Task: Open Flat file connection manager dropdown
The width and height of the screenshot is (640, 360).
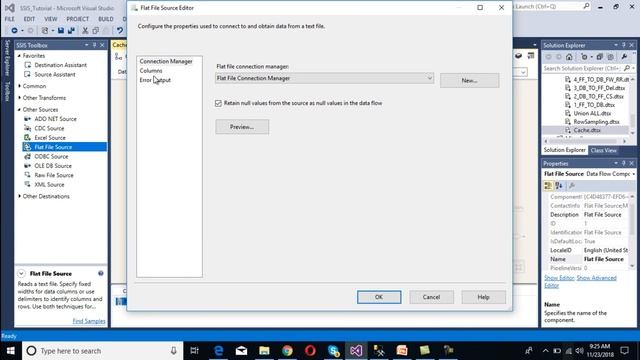Action: 429,78
